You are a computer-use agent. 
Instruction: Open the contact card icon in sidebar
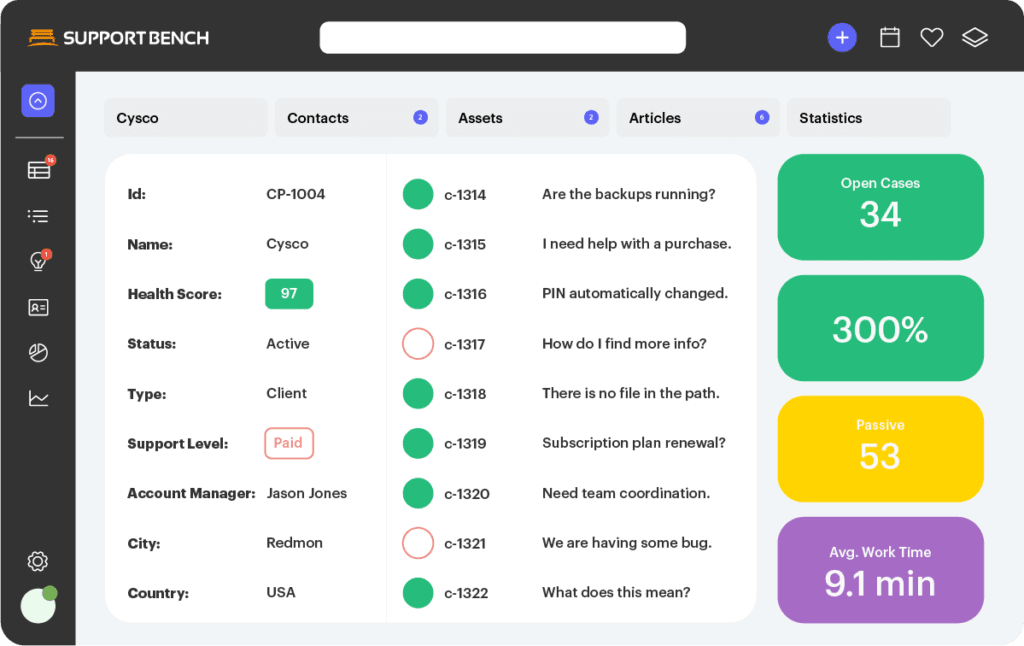38,308
